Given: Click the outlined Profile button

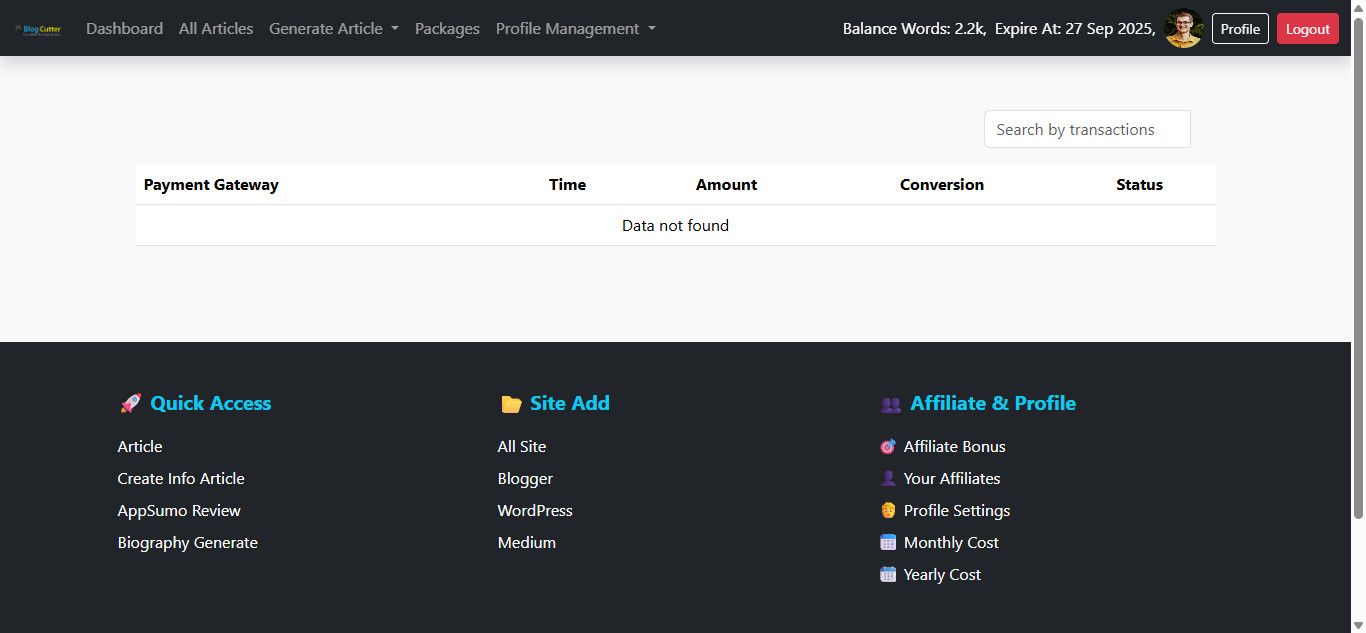Looking at the screenshot, I should pos(1240,29).
